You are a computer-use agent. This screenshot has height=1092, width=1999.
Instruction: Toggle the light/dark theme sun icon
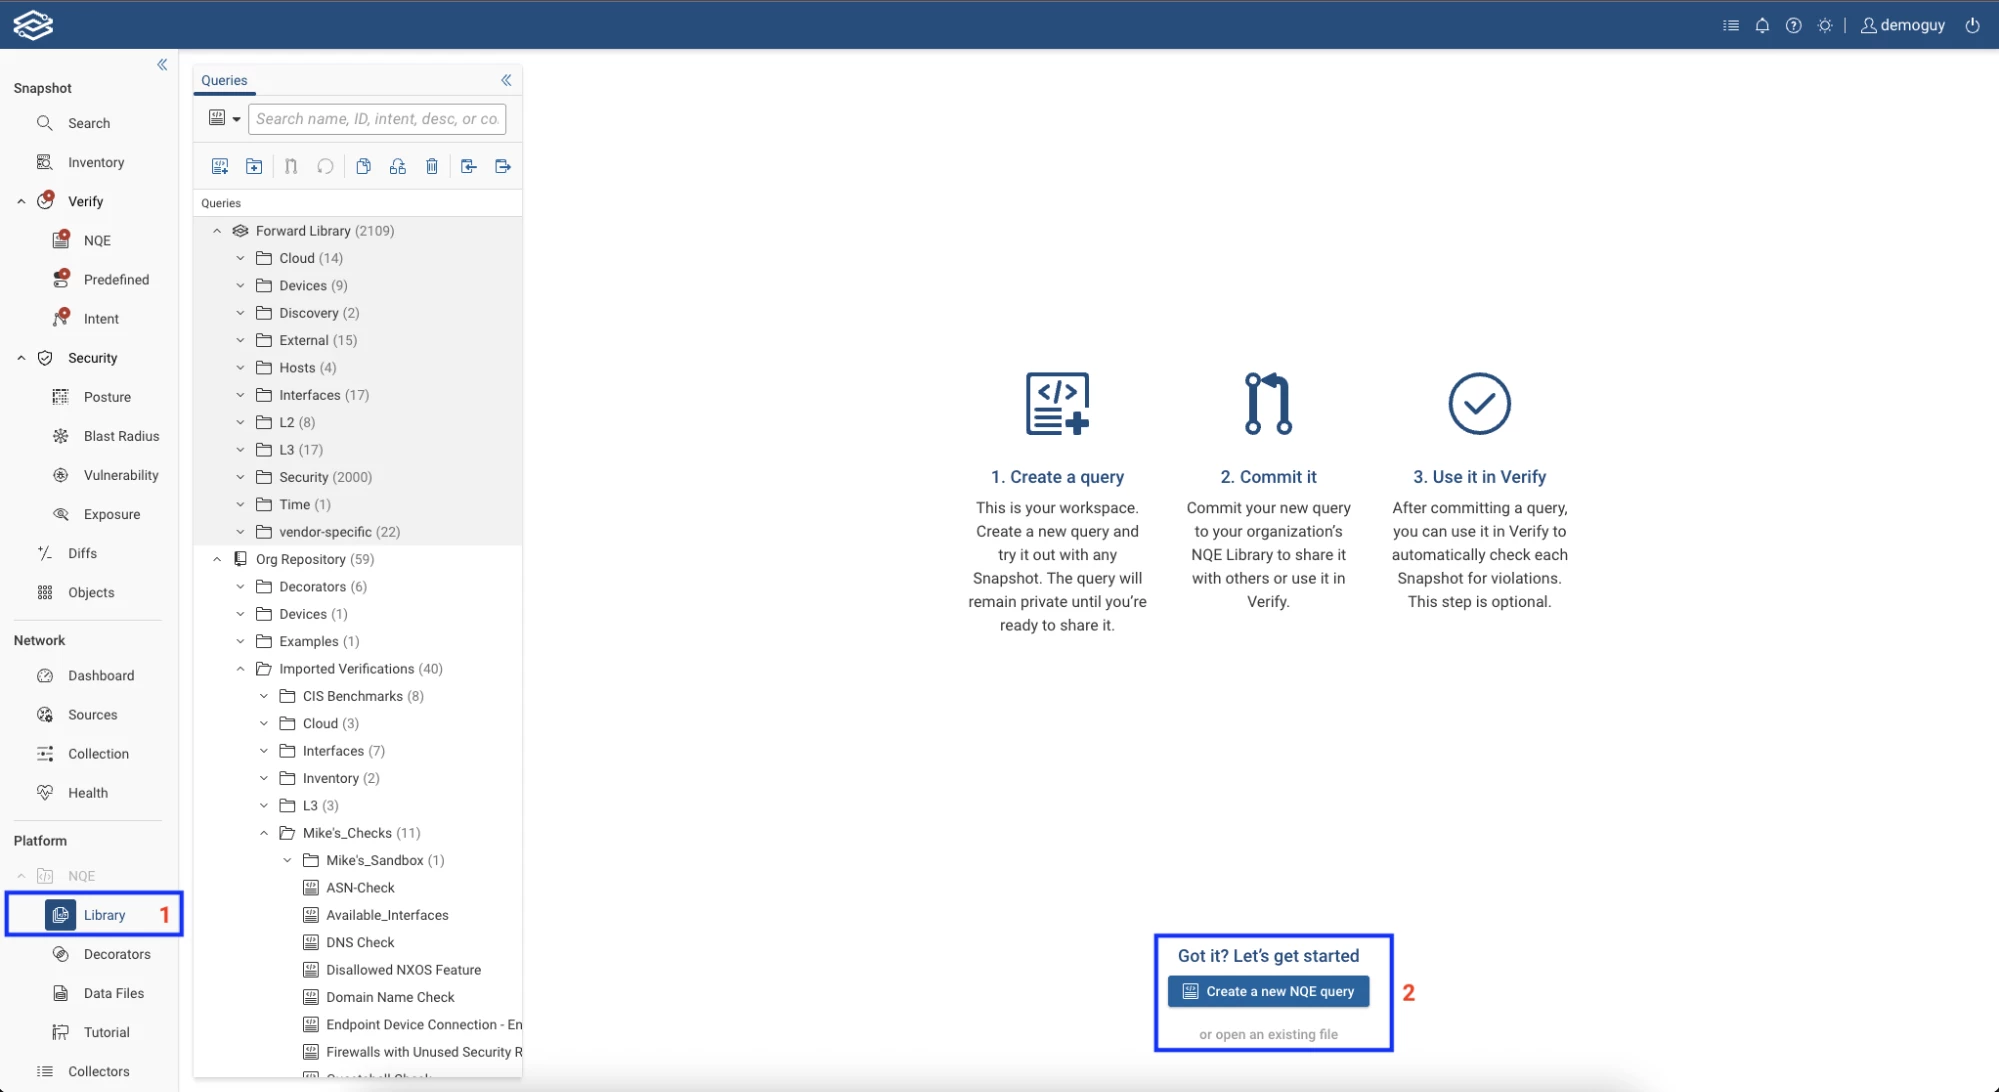[x=1825, y=25]
